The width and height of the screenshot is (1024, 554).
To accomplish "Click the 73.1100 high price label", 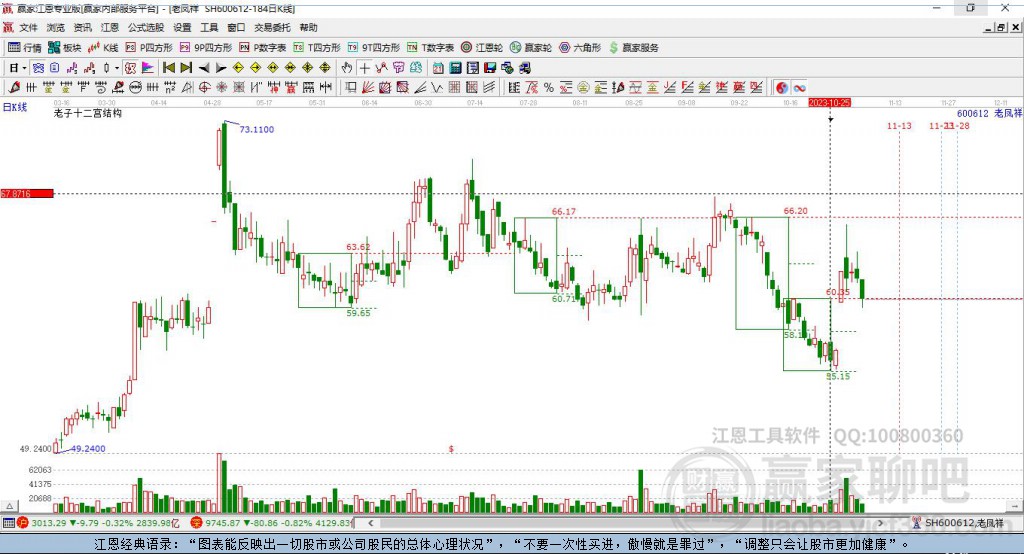I will [257, 129].
